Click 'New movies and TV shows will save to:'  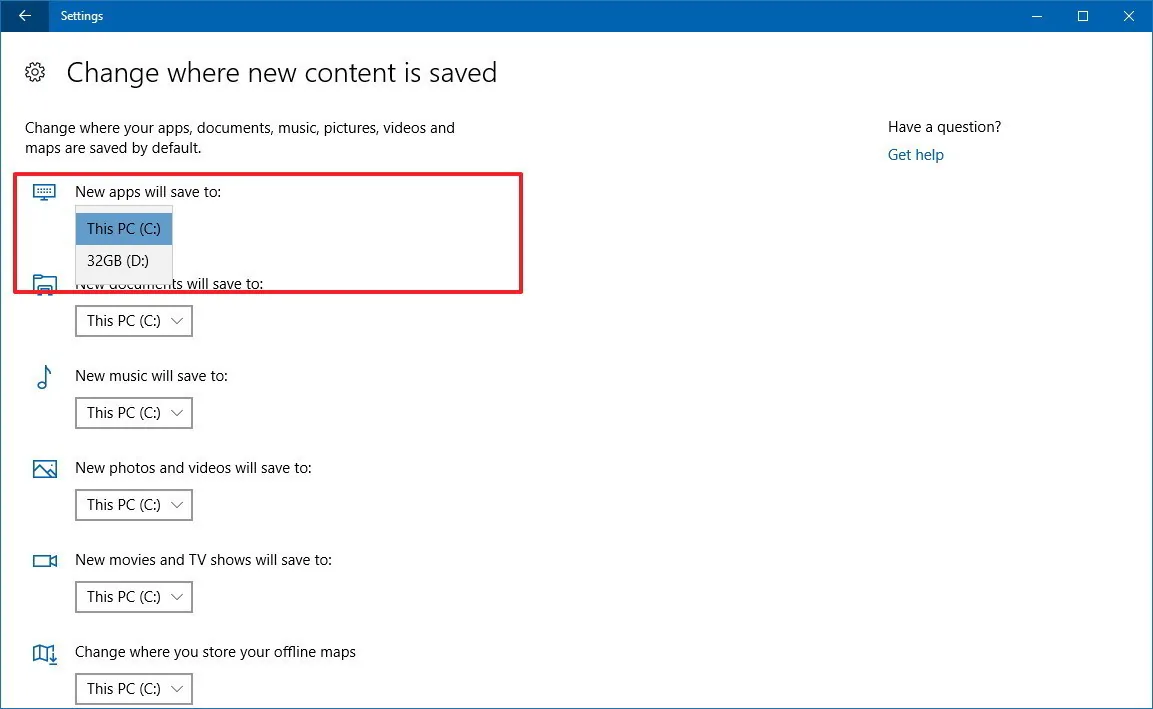click(x=204, y=560)
